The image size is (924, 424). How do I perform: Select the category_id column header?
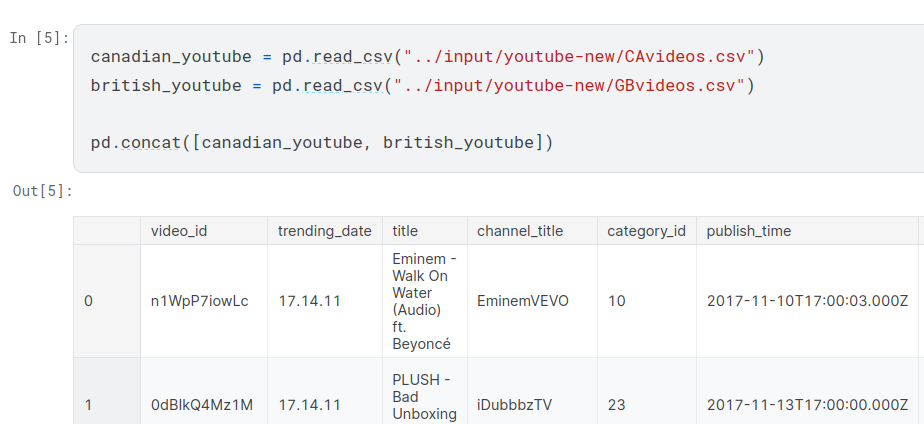pyautogui.click(x=646, y=231)
